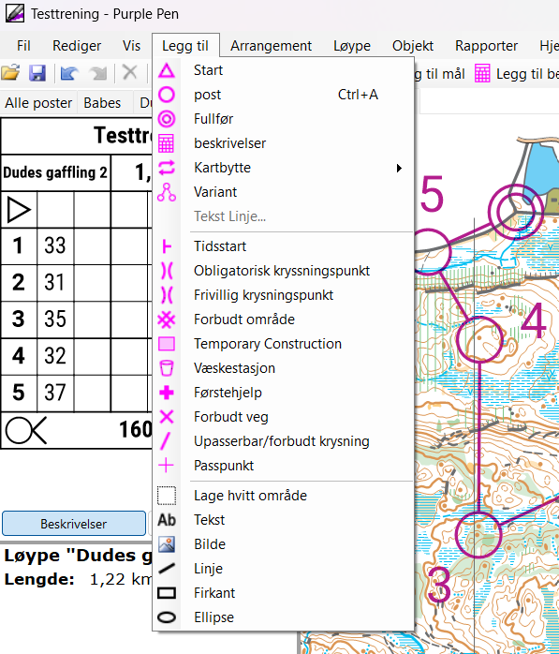Click the Legg til beskrivelser grid toolbar button
The image size is (559, 654).
[518, 74]
